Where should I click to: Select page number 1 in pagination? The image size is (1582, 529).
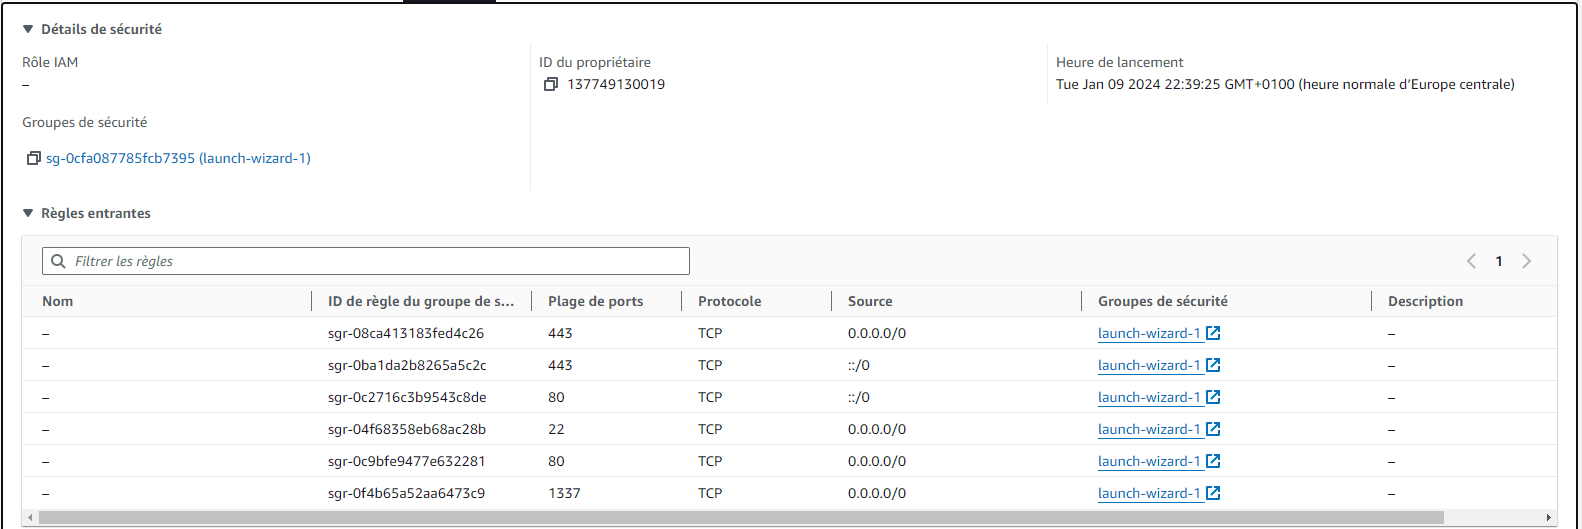(x=1499, y=261)
